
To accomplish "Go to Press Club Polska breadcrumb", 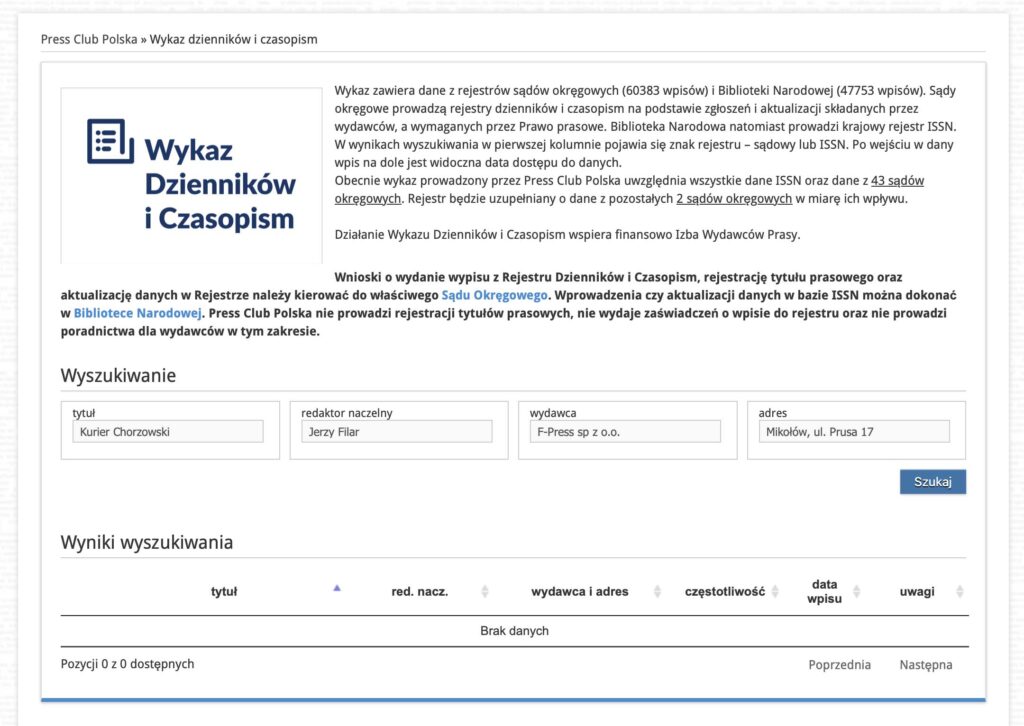I will [x=89, y=39].
